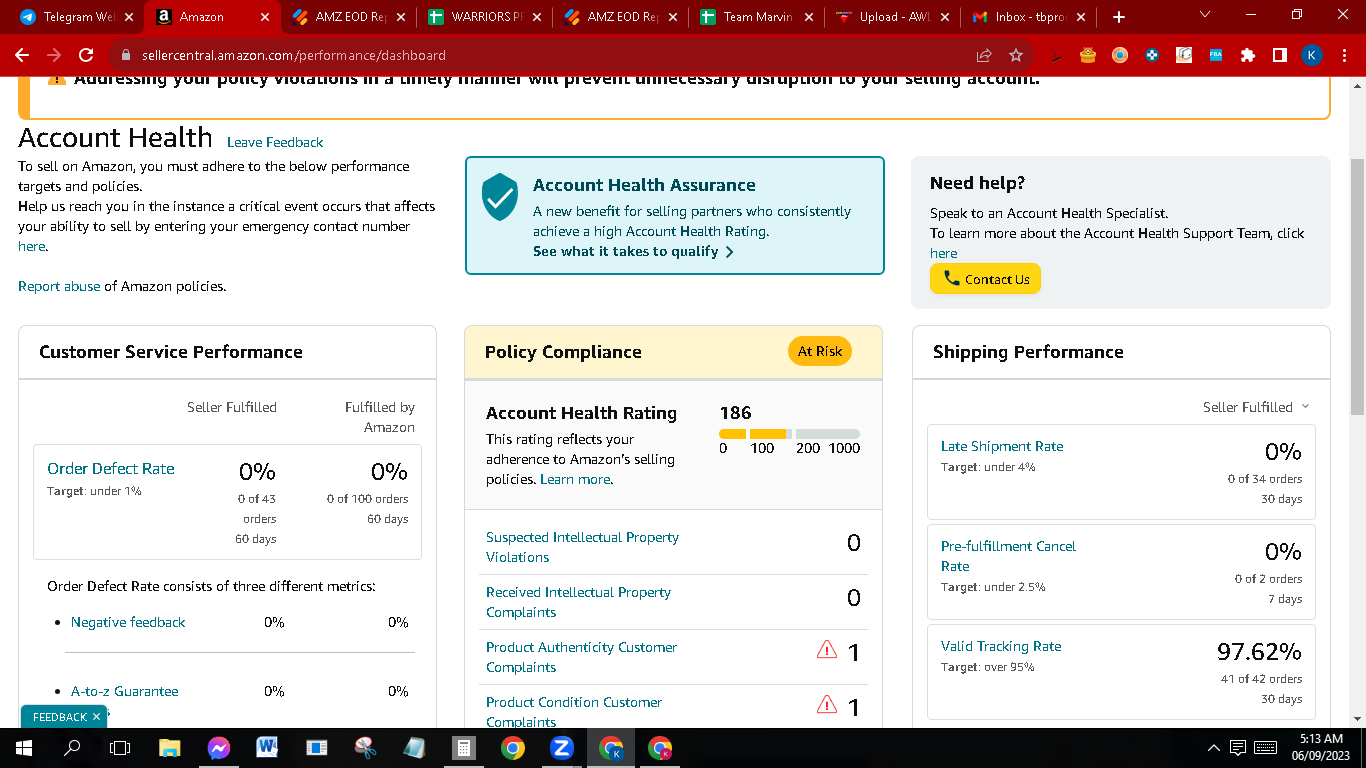Launch File Explorer from the taskbar
The width and height of the screenshot is (1366, 768).
click(x=170, y=747)
